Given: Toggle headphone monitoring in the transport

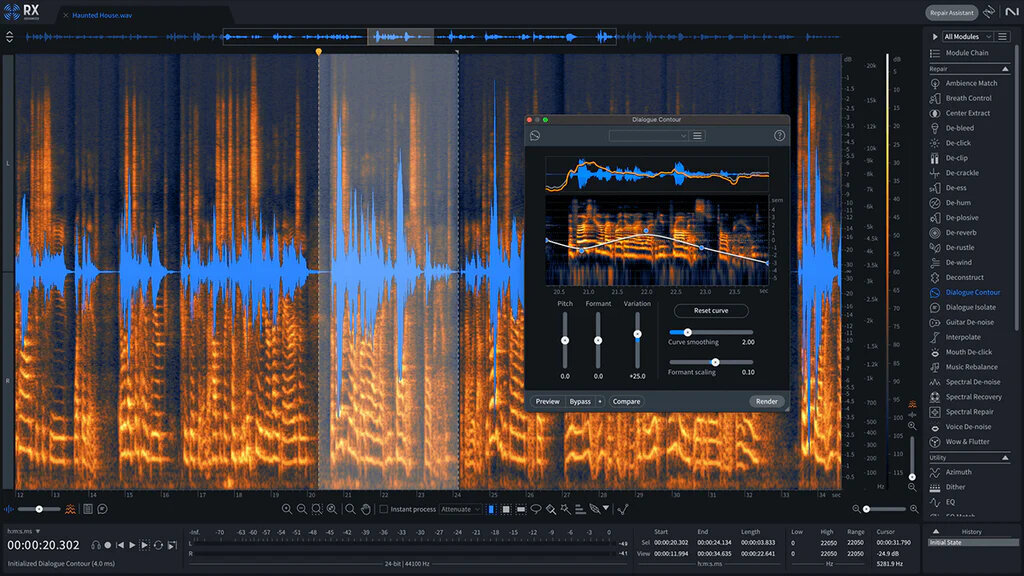Looking at the screenshot, I should 95,545.
